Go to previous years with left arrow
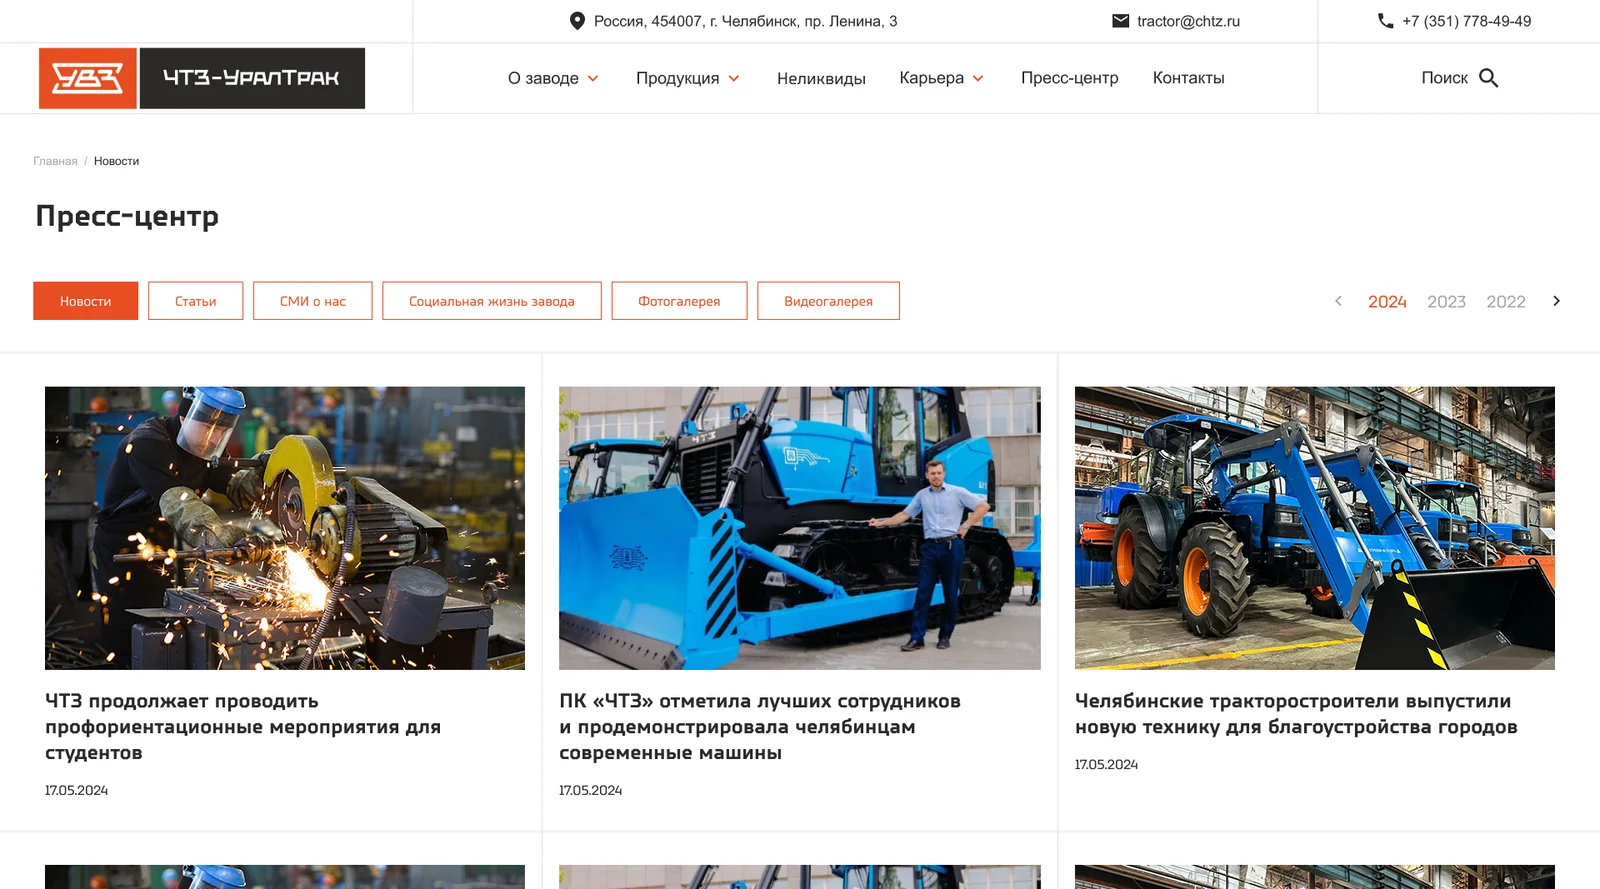The width and height of the screenshot is (1600, 889). (1338, 301)
